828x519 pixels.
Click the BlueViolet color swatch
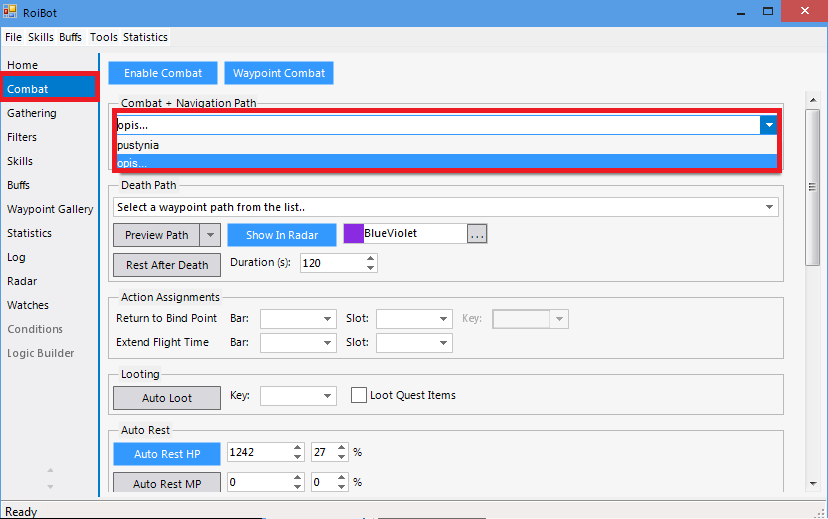353,233
